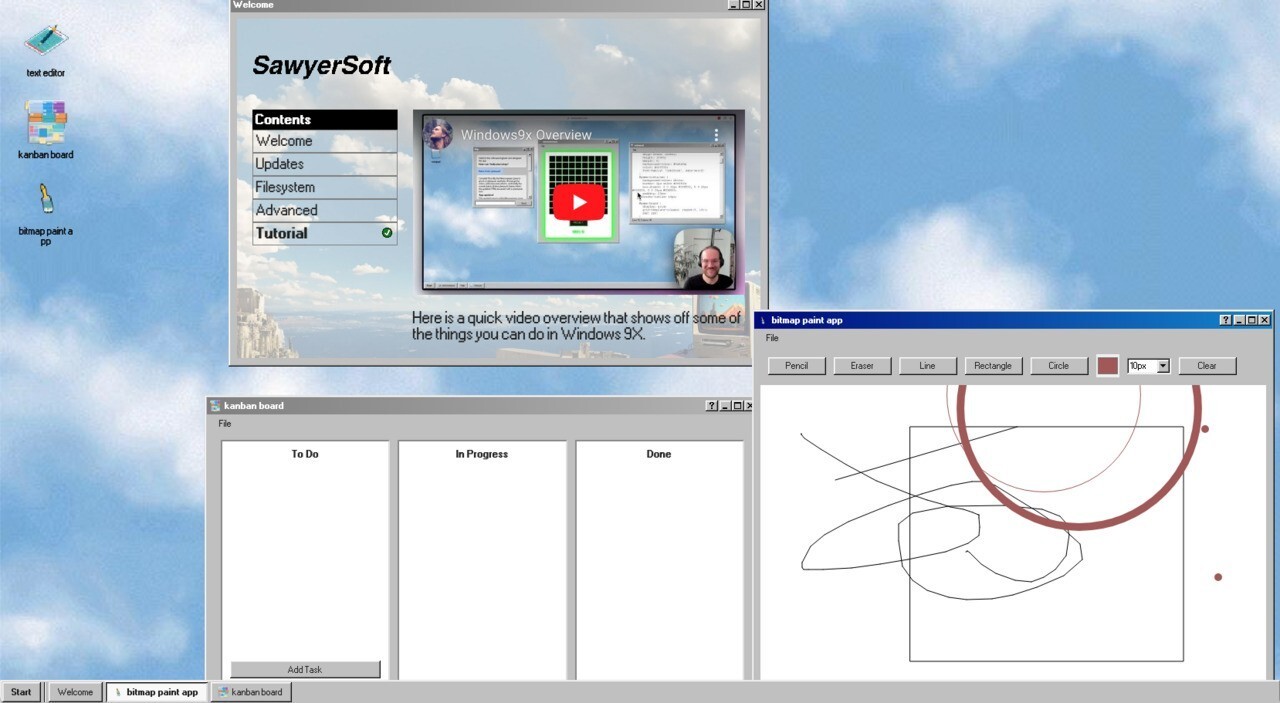Play the Windows9x Overview video
The width and height of the screenshot is (1280, 703).
(578, 202)
